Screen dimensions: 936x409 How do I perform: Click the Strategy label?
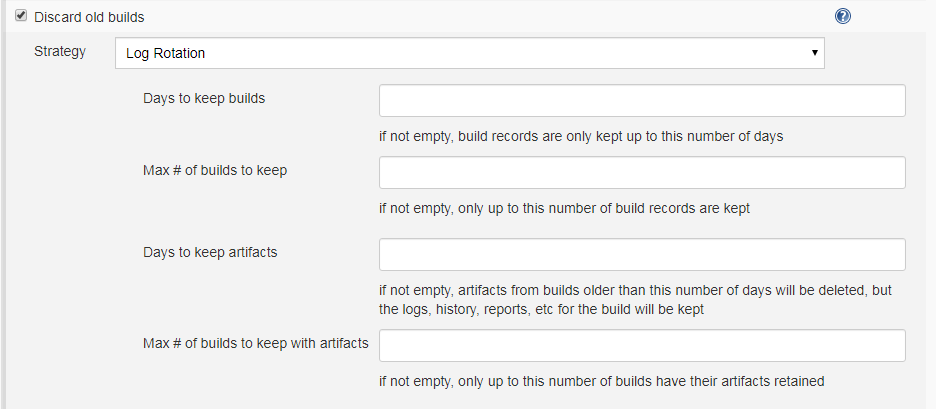[60, 51]
